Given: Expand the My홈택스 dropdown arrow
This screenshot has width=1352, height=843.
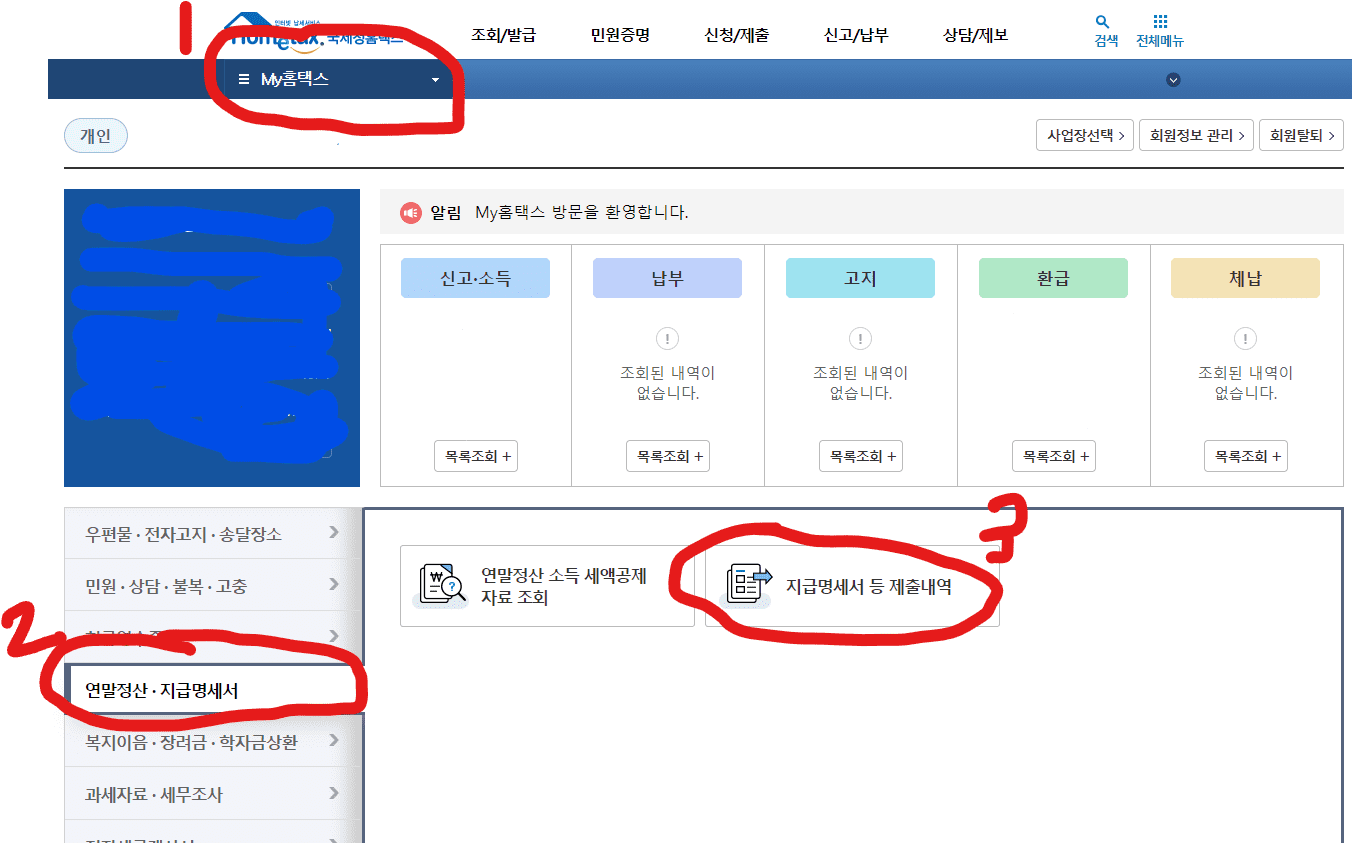Looking at the screenshot, I should (434, 79).
